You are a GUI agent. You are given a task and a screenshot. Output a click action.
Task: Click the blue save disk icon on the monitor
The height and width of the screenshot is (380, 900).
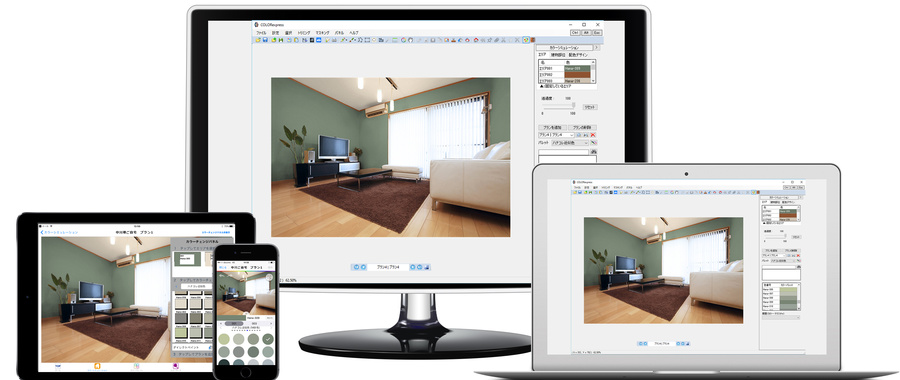[x=265, y=40]
